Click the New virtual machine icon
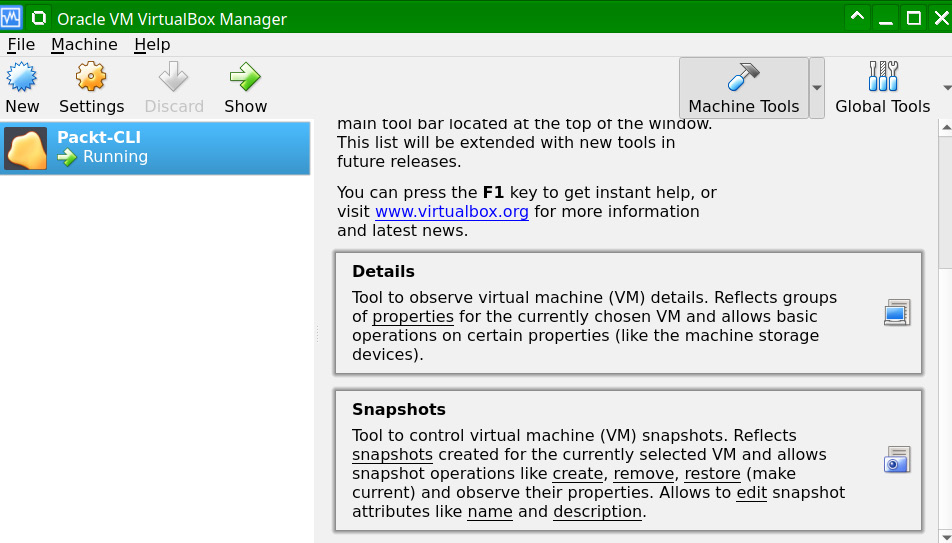Viewport: 952px width, 543px height. (x=22, y=78)
